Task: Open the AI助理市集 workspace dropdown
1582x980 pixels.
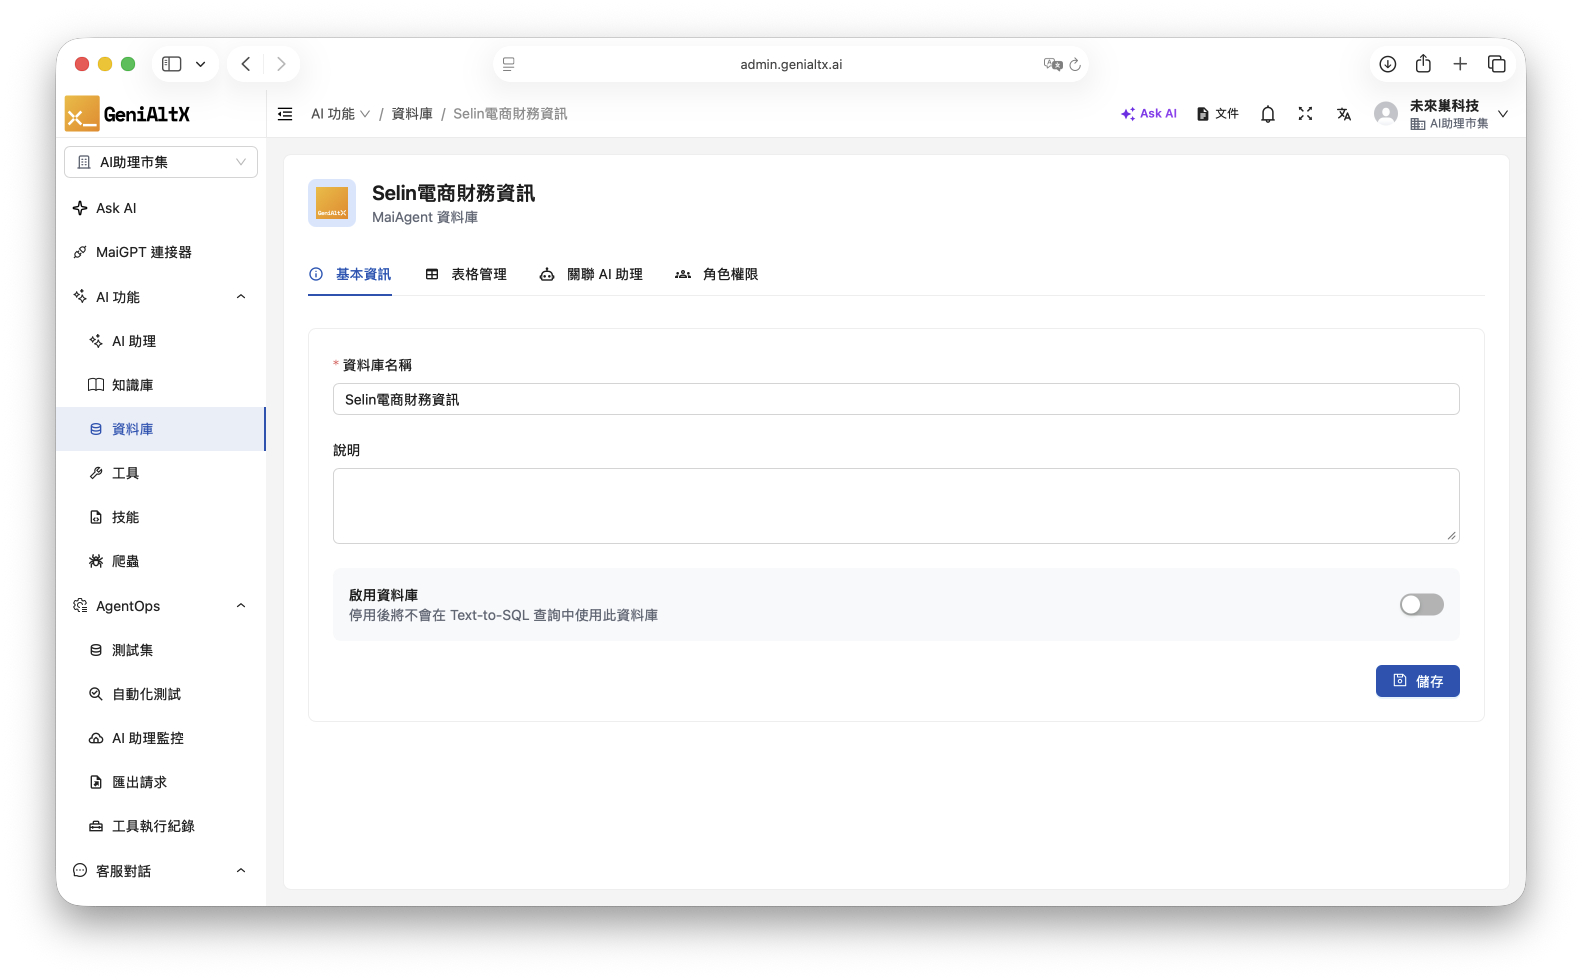Action: [x=161, y=162]
